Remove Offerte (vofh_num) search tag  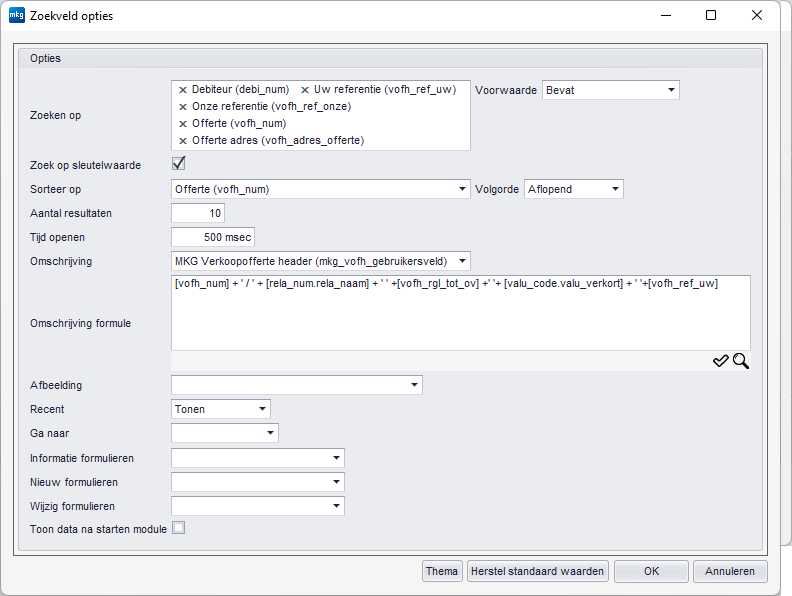pos(183,124)
